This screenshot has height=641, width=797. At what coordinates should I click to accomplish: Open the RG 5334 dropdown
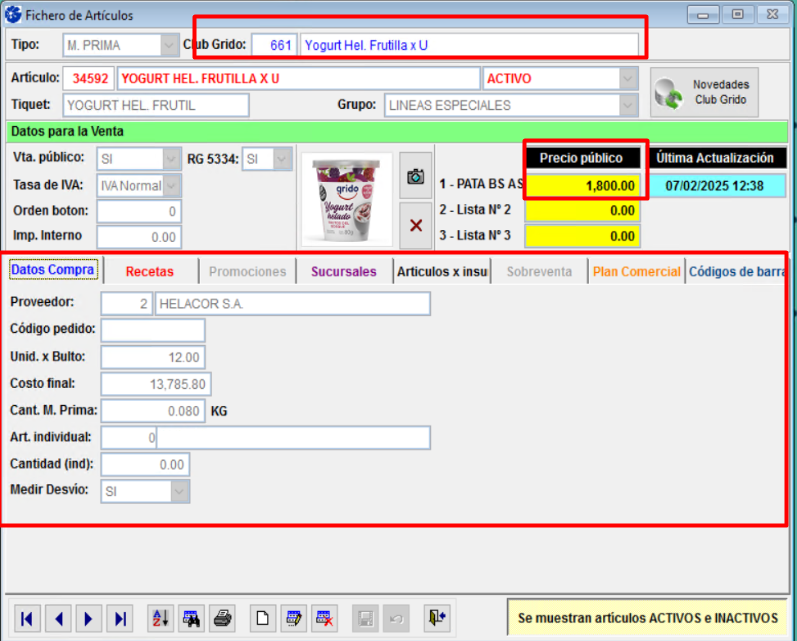point(282,159)
